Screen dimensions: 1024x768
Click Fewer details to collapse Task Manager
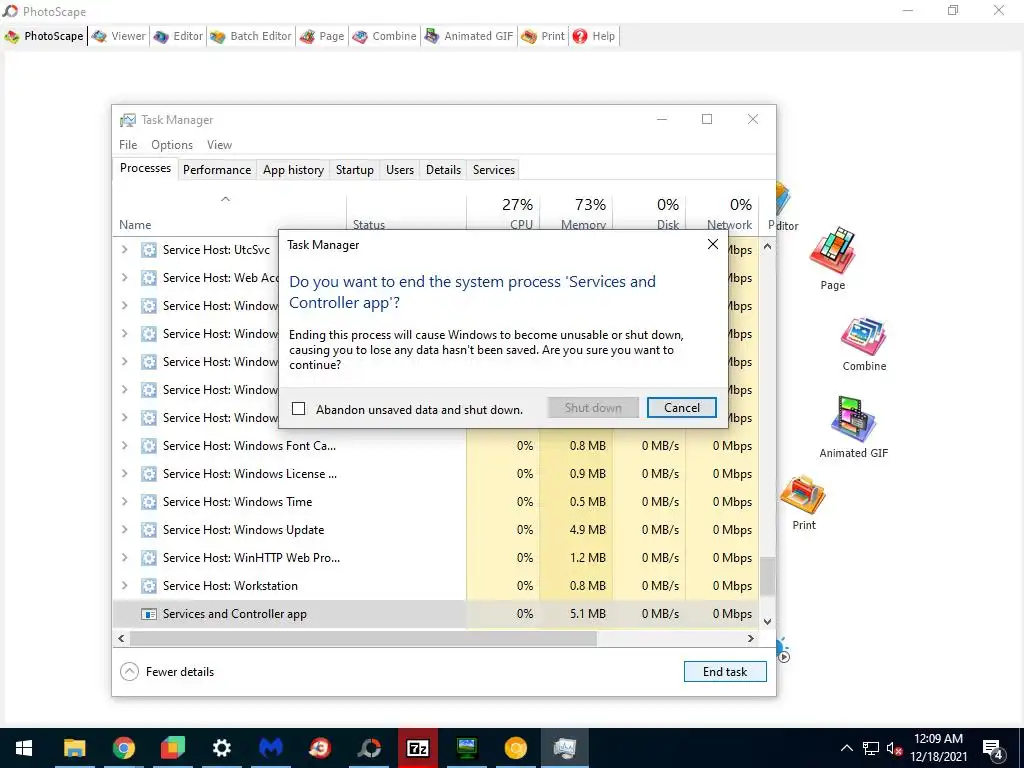coord(168,671)
